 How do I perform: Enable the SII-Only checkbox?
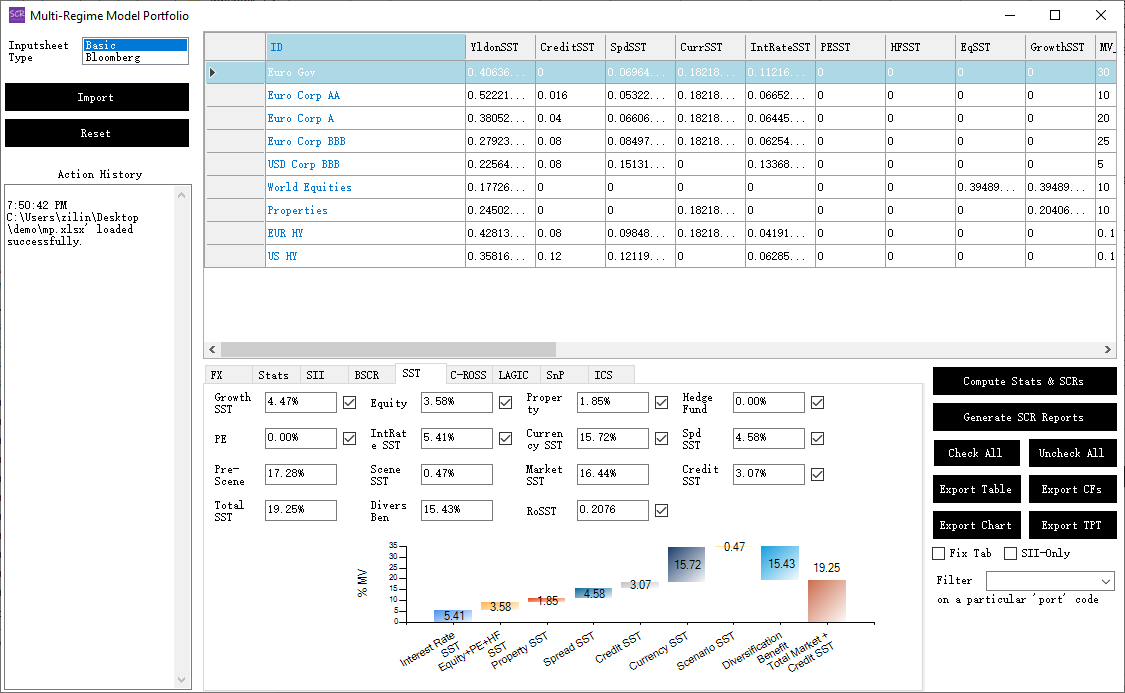click(x=1011, y=552)
